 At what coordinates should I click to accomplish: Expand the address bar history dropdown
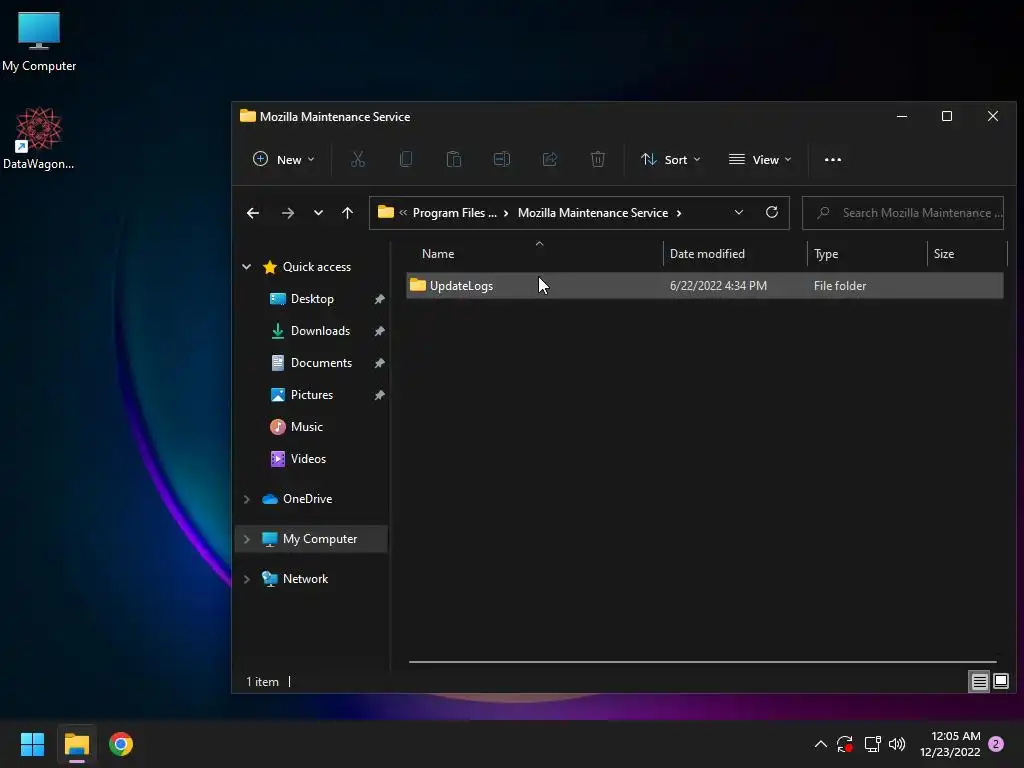pos(739,212)
